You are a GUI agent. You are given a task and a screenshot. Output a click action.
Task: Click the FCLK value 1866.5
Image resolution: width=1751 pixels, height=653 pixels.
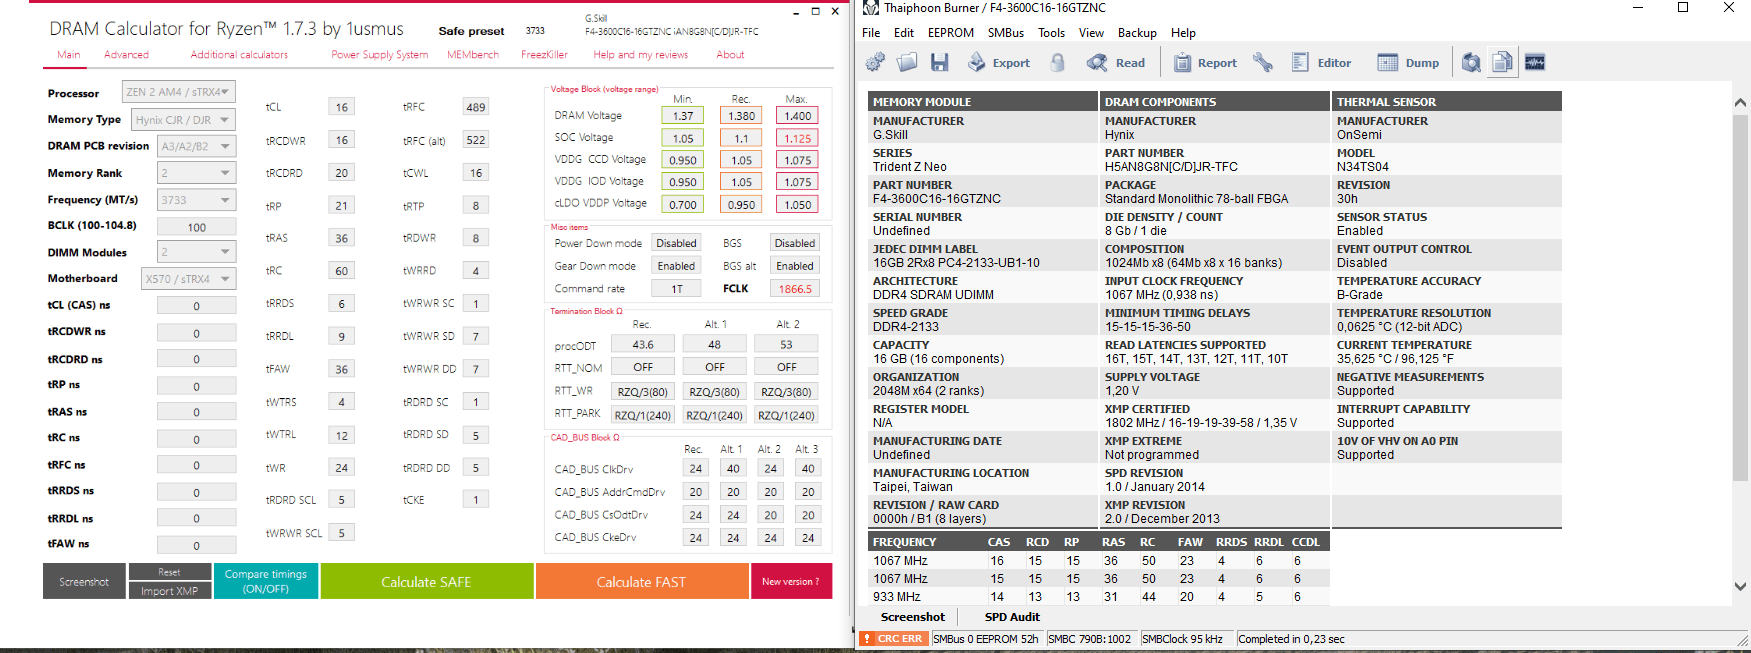coord(796,289)
